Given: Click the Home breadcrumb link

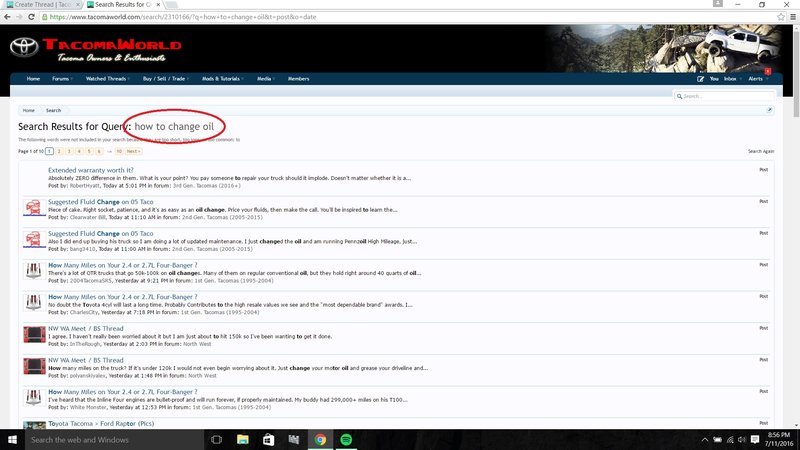Looking at the screenshot, I should point(29,110).
